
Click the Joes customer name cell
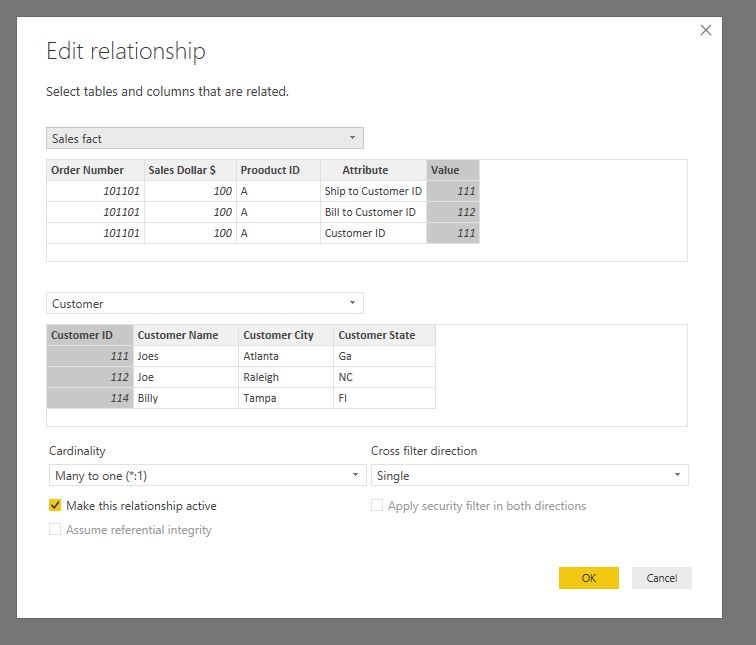pyautogui.click(x=186, y=356)
